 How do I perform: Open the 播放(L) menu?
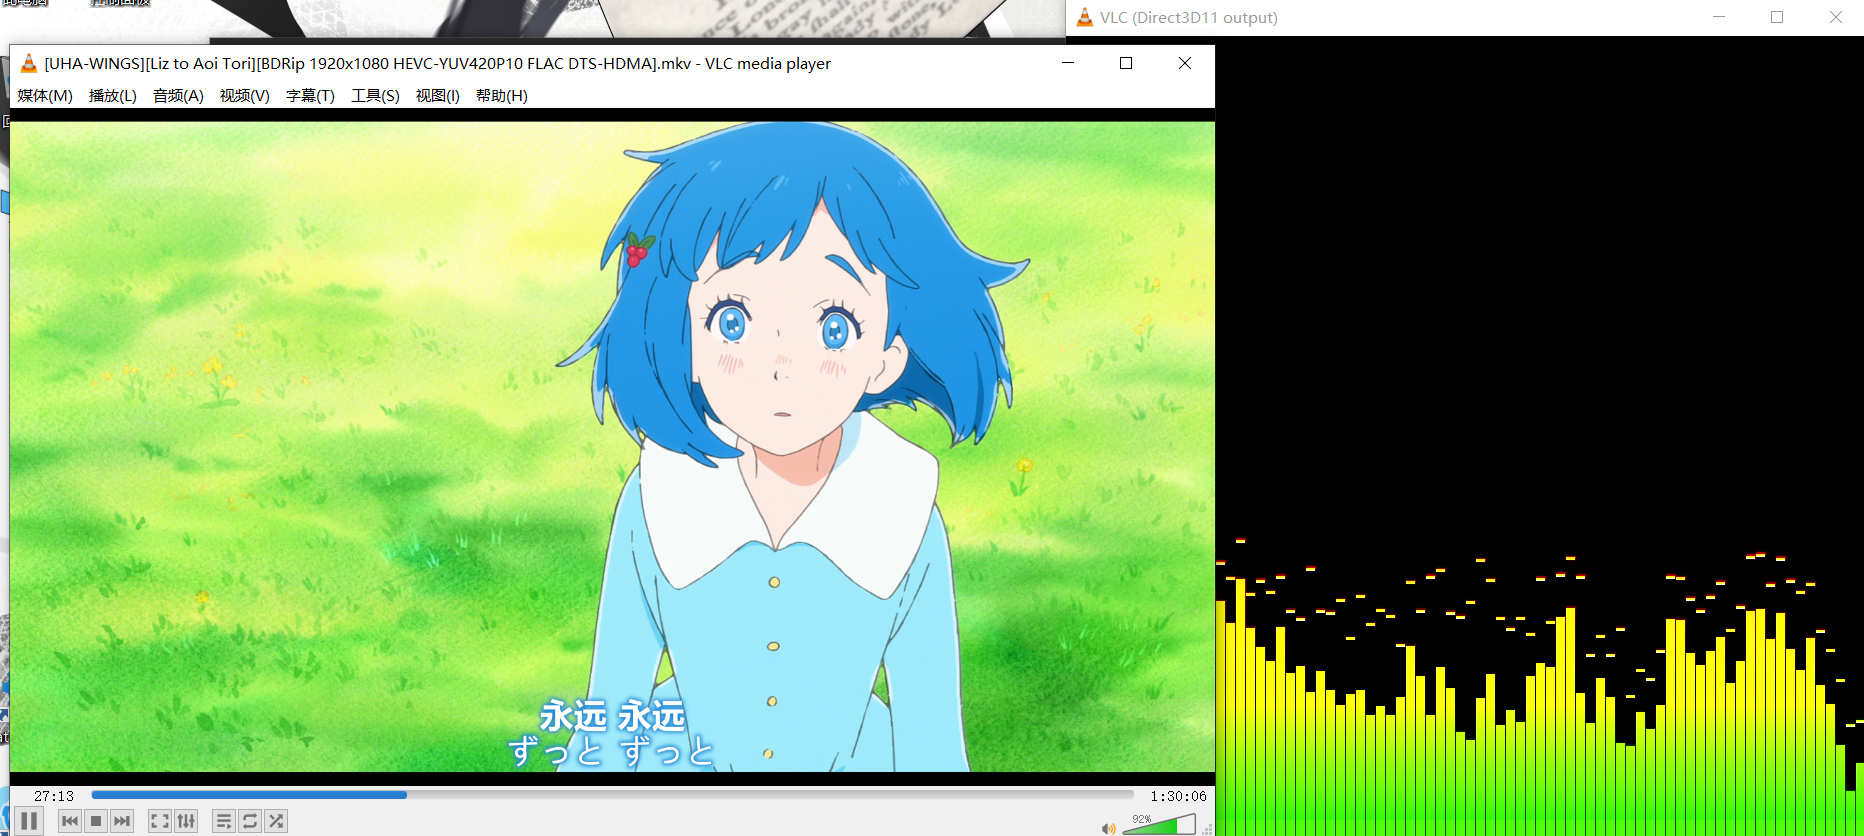tap(112, 96)
